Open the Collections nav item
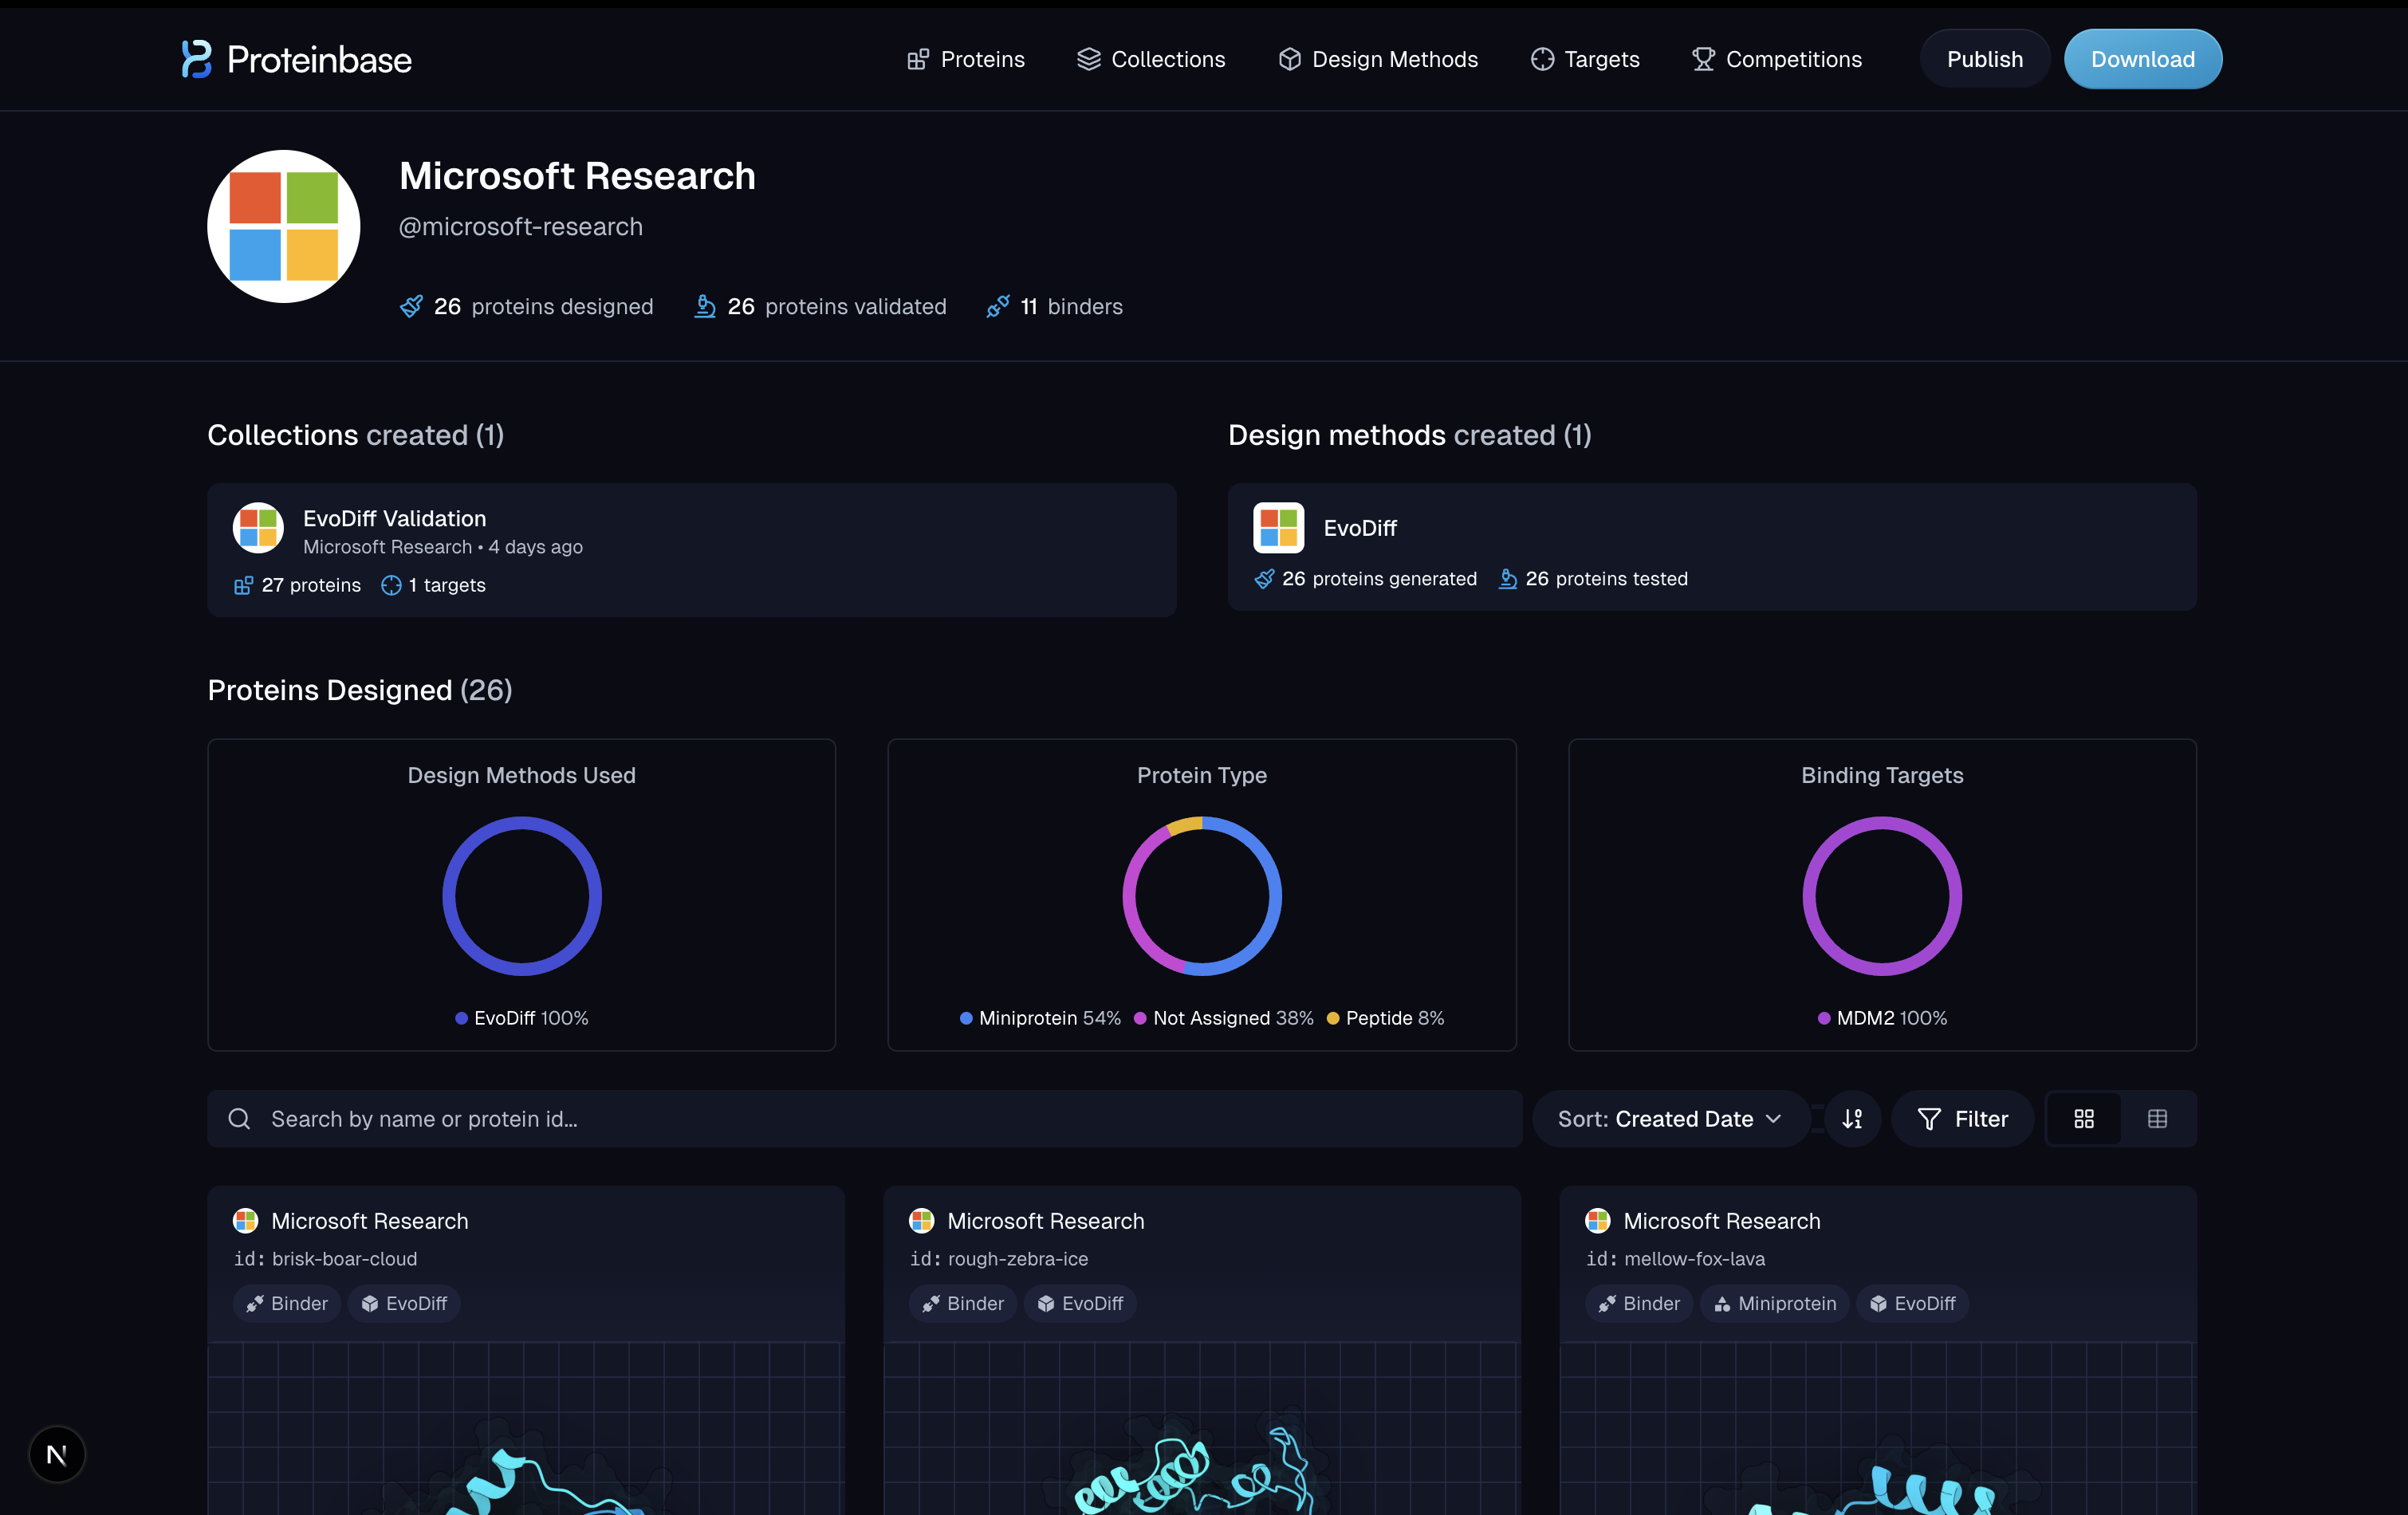 pyautogui.click(x=1151, y=59)
